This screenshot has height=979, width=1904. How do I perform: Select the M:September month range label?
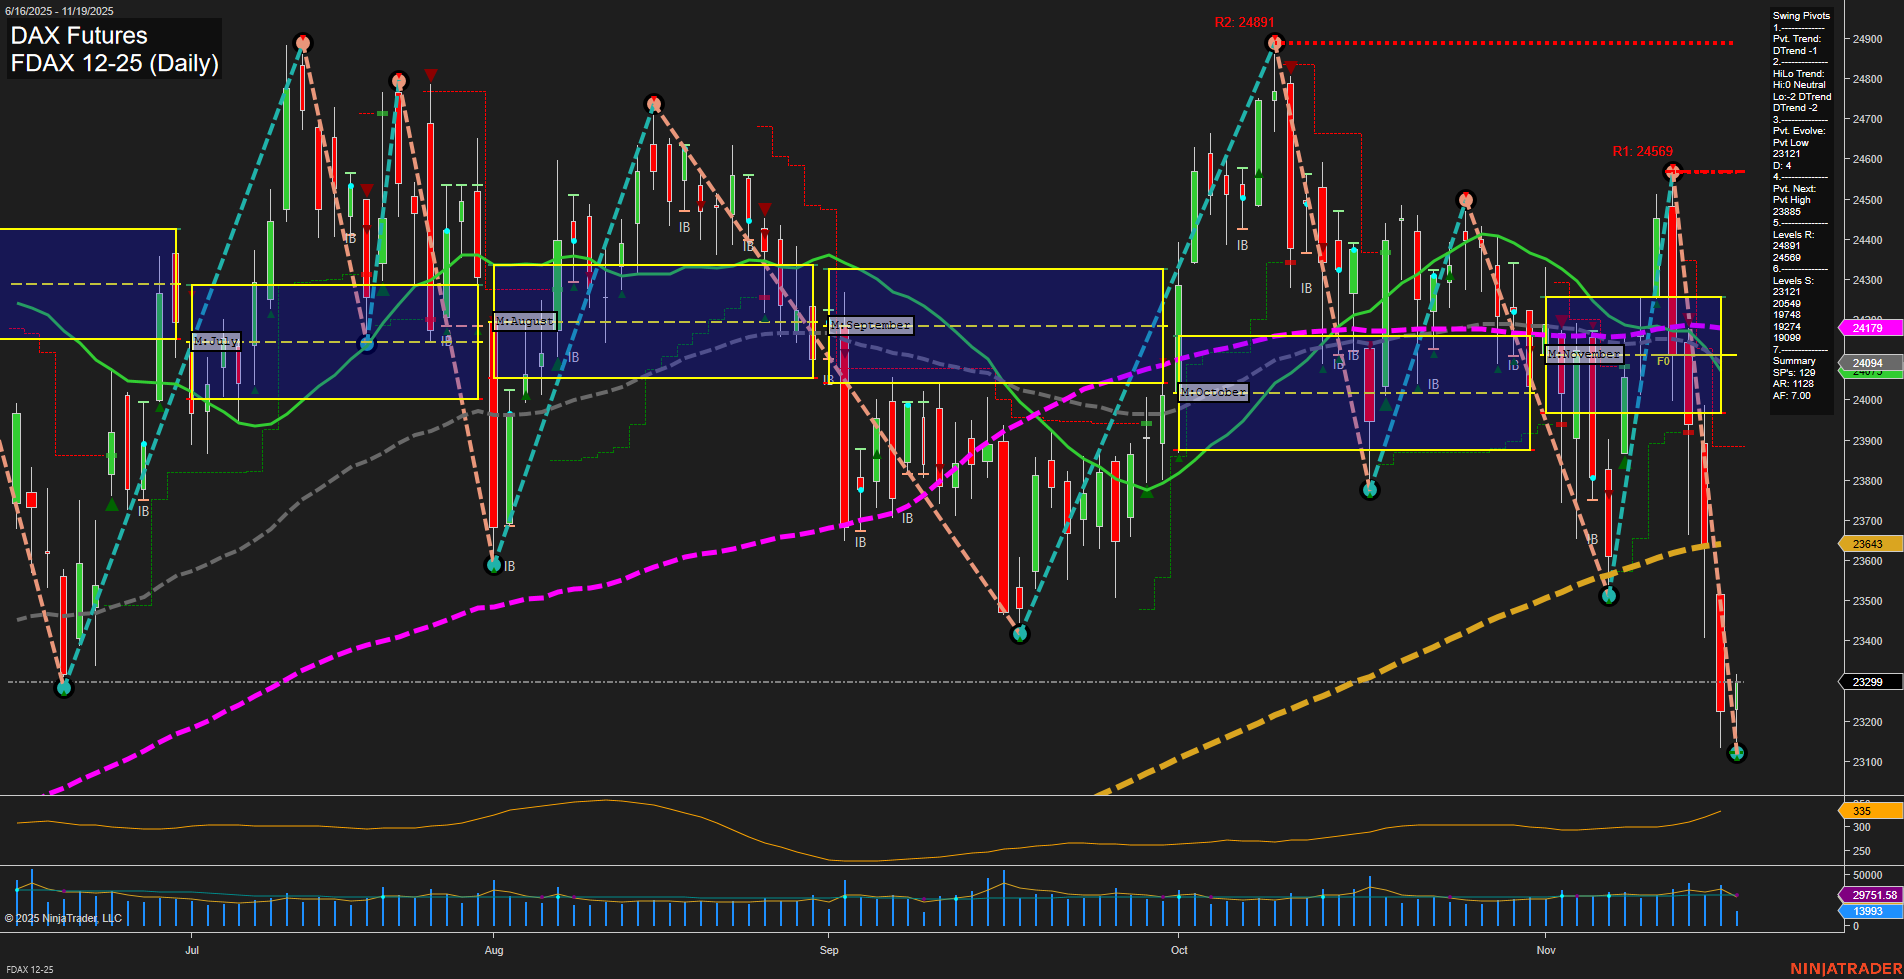pos(869,324)
